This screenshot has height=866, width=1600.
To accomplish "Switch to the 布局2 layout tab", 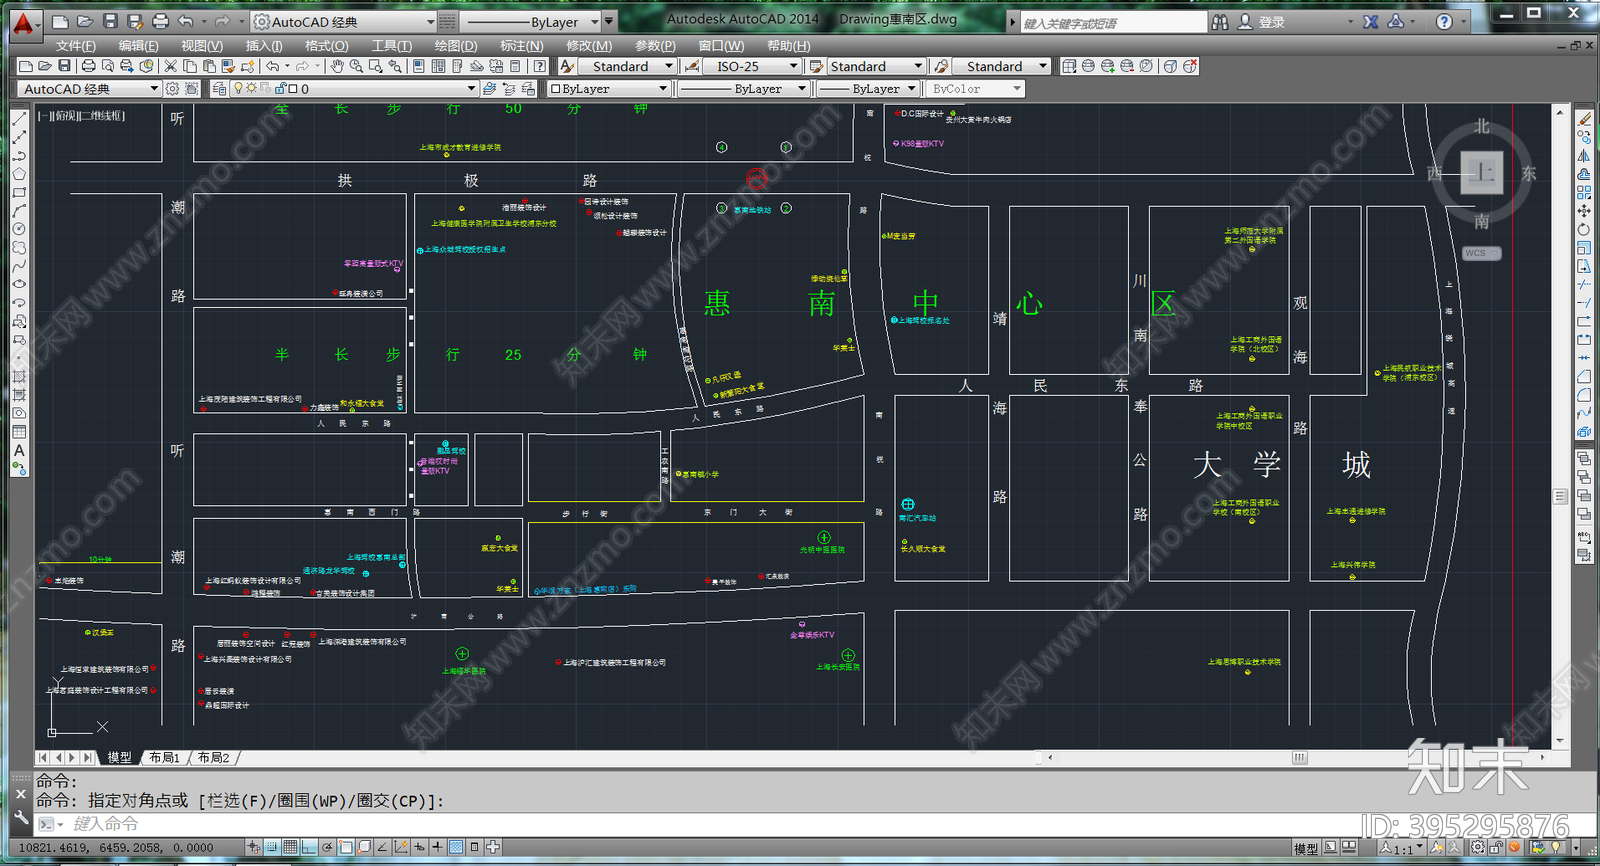I will (213, 757).
